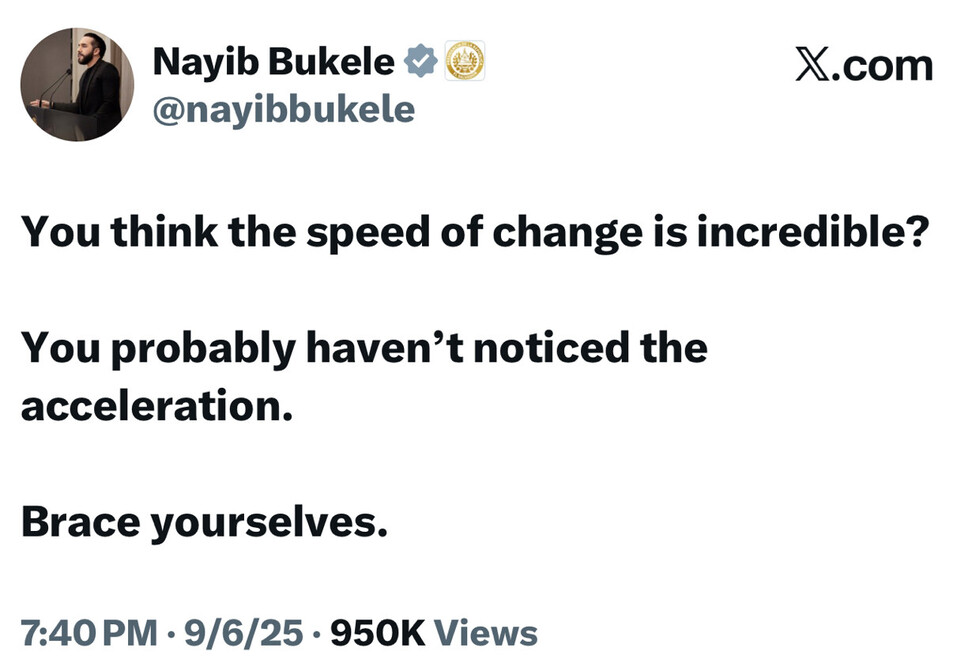Click the 9/6/25 post date
The height and width of the screenshot is (659, 972).
(x=239, y=633)
